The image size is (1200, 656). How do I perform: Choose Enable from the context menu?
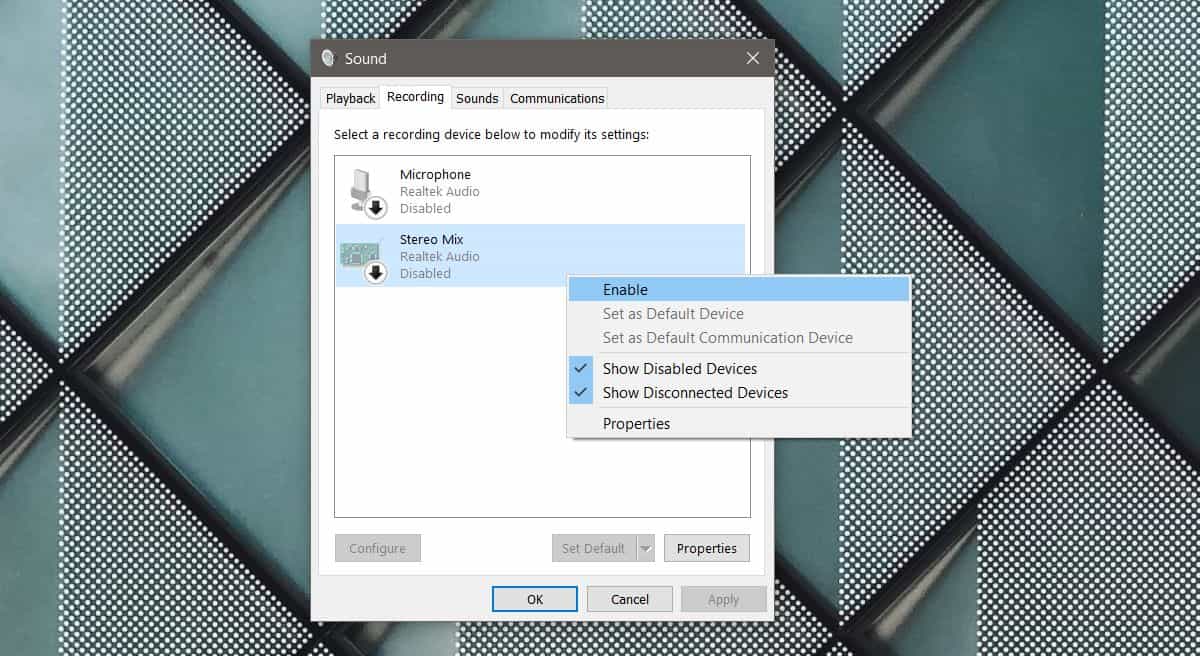pyautogui.click(x=739, y=289)
